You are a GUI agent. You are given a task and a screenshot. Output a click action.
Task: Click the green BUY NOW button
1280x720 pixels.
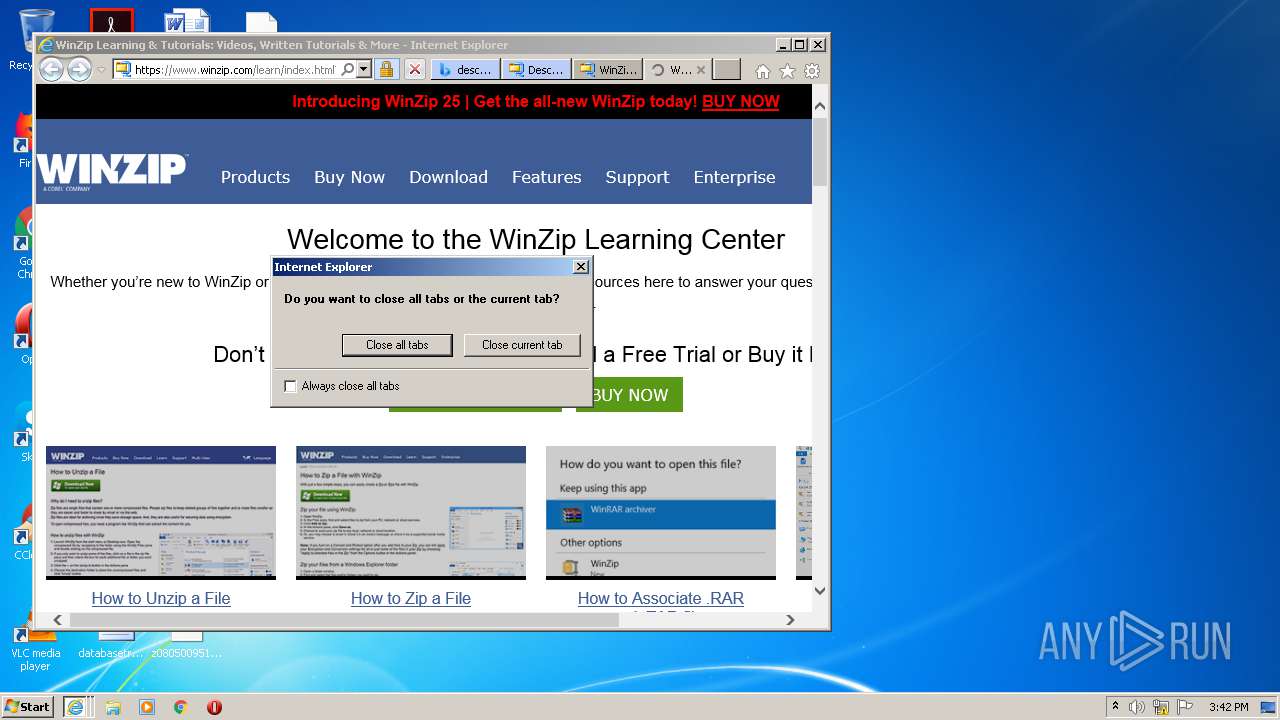tap(630, 395)
